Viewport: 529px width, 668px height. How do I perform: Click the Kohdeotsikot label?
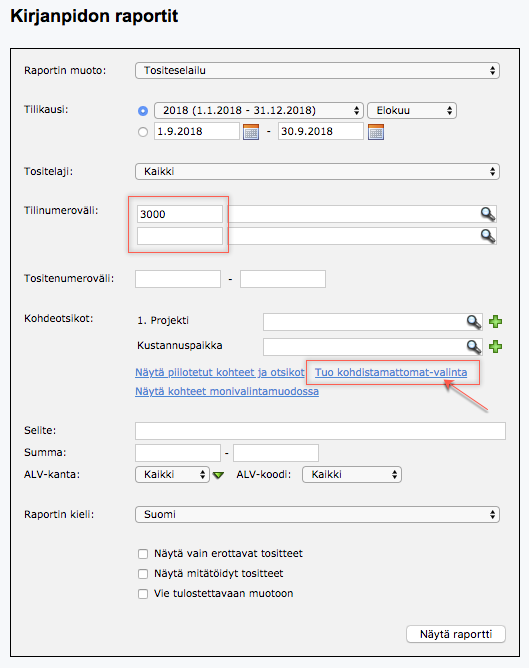pyautogui.click(x=58, y=319)
